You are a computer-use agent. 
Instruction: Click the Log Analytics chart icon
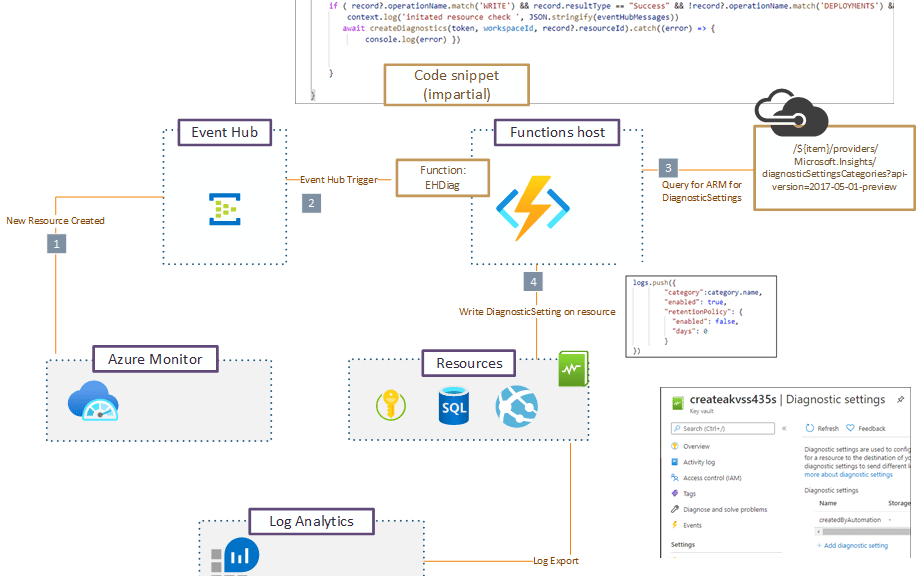tap(241, 555)
